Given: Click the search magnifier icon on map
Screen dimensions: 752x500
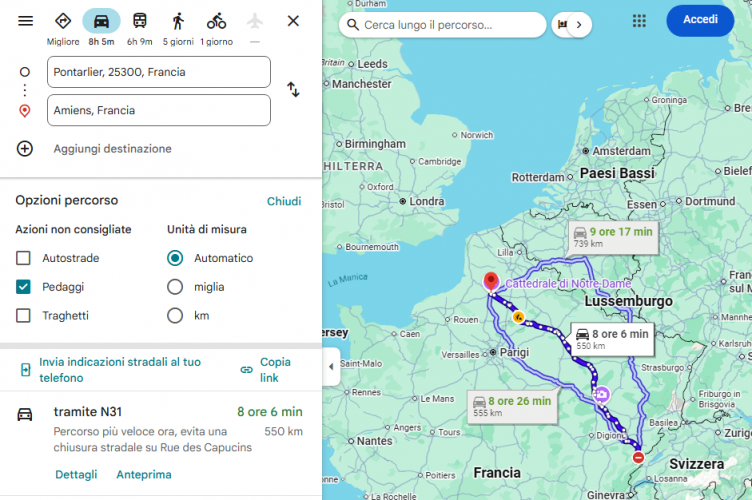Looking at the screenshot, I should pyautogui.click(x=352, y=24).
